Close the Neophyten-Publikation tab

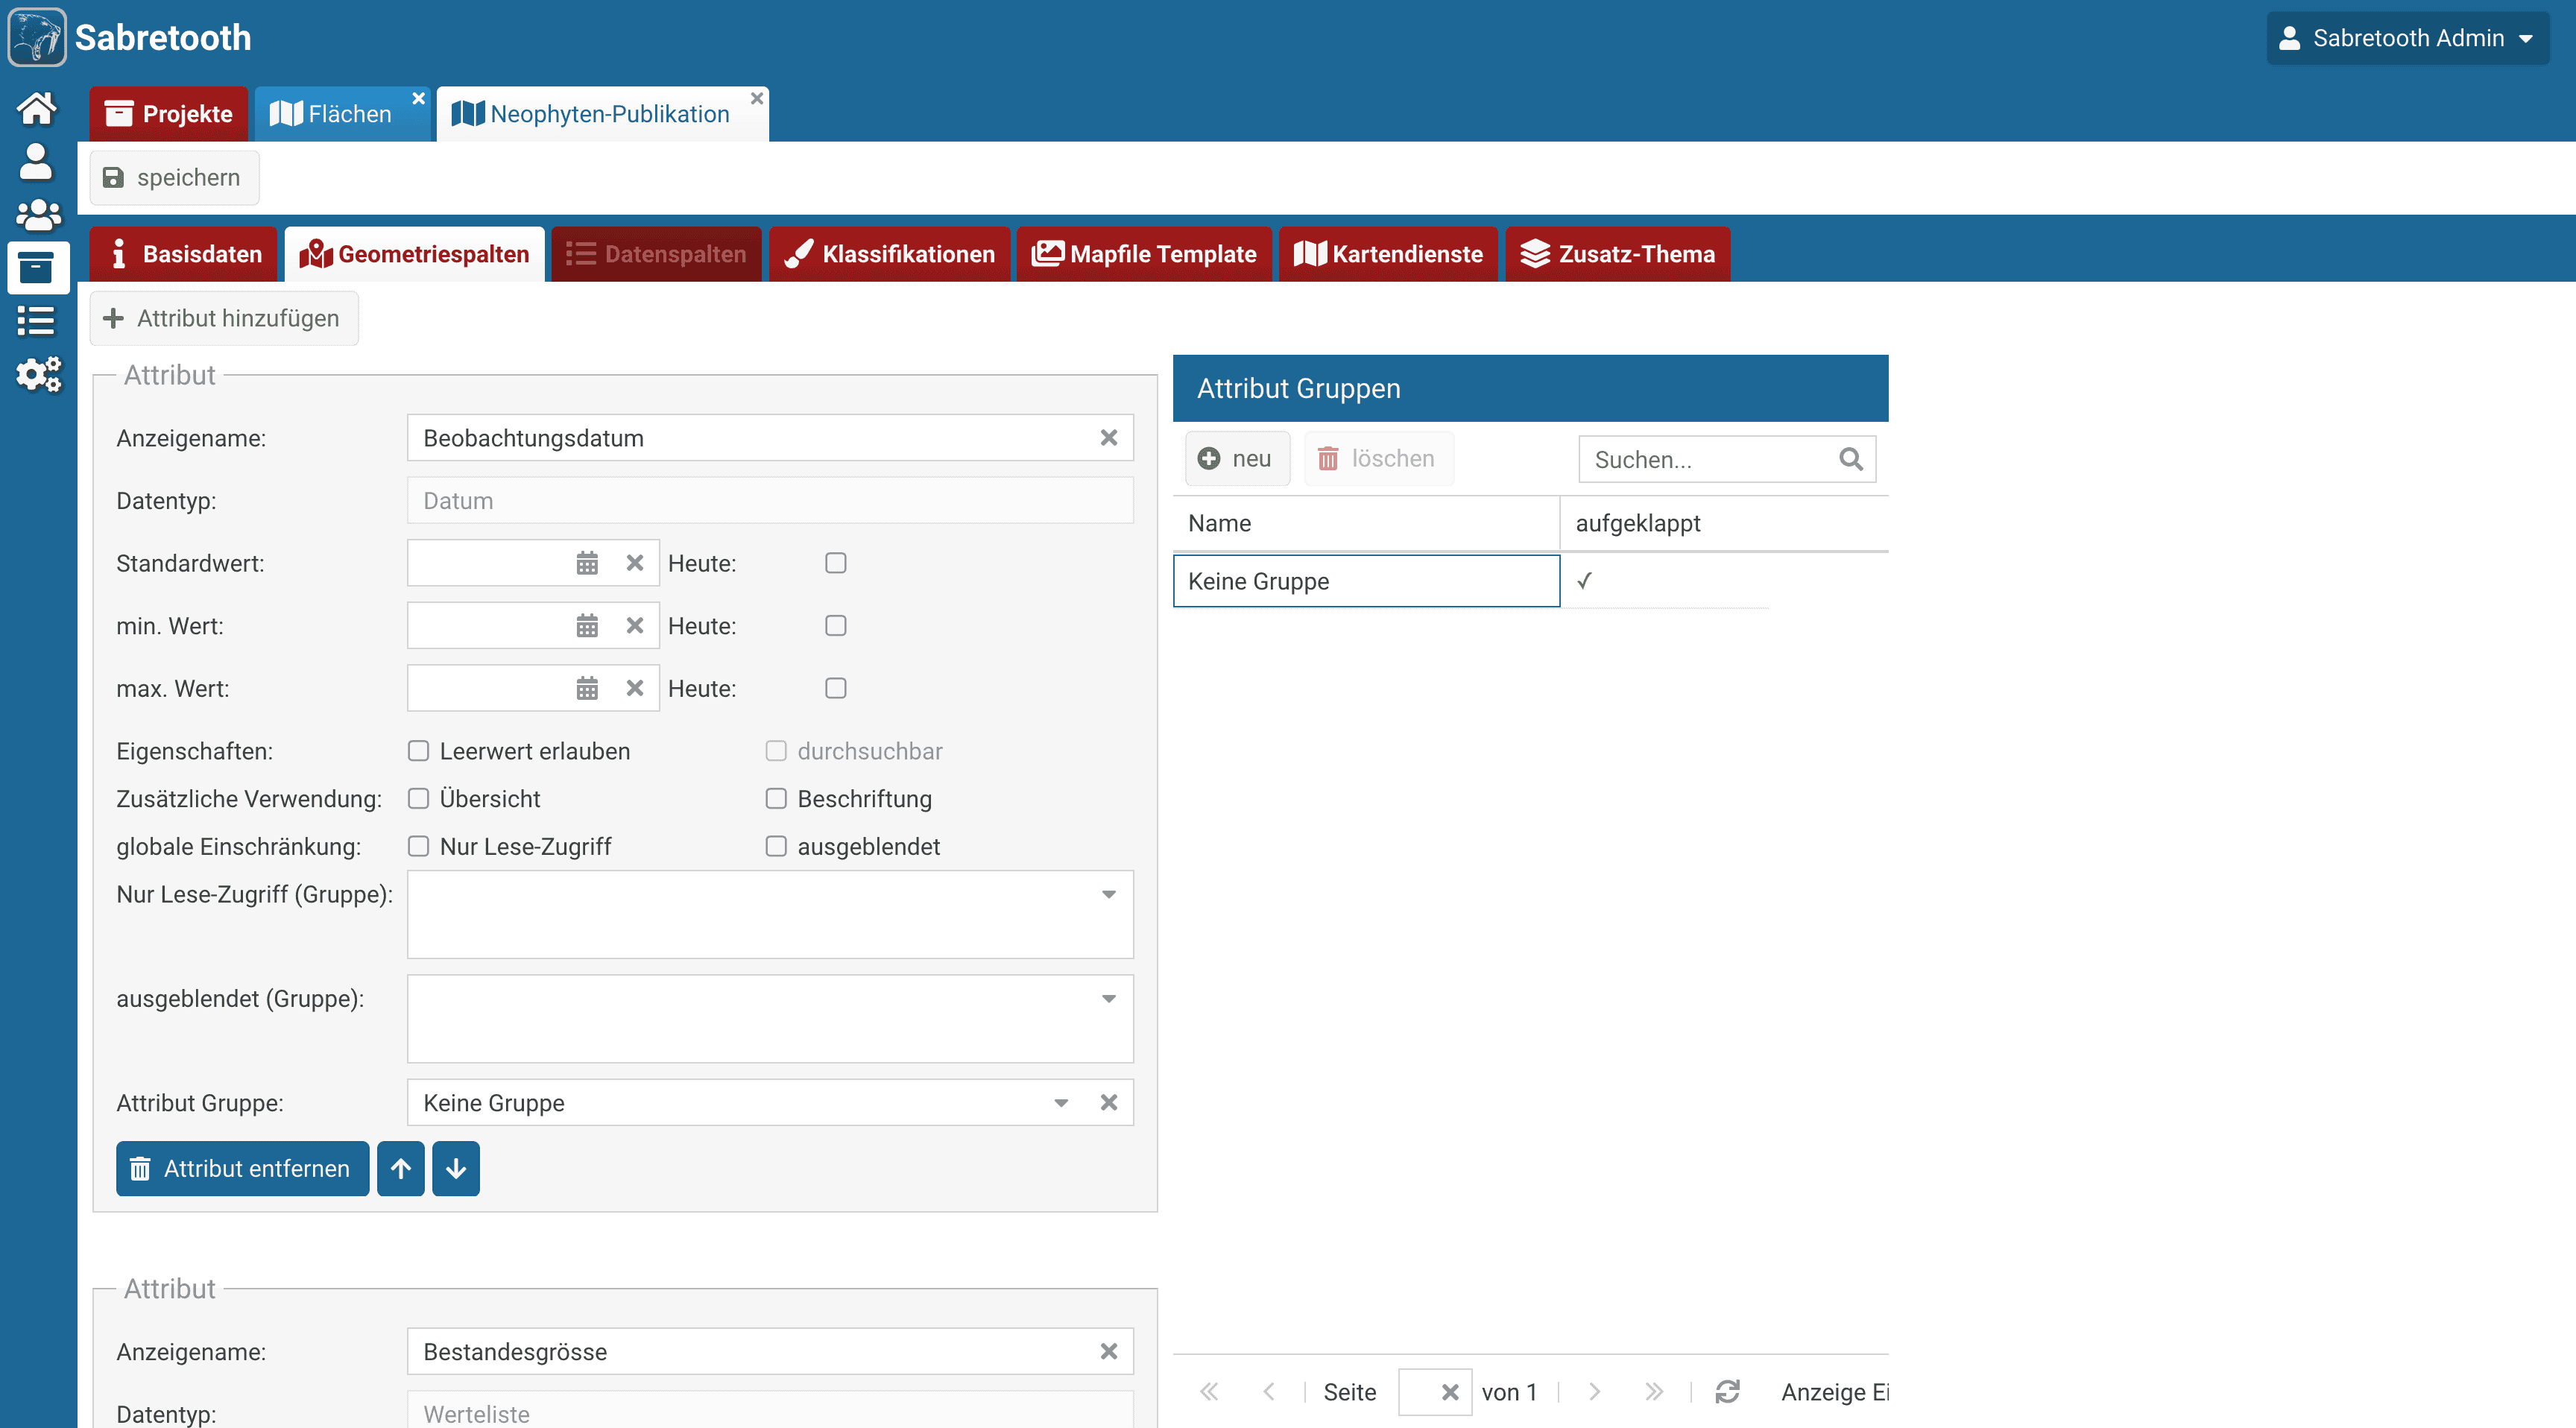point(757,98)
